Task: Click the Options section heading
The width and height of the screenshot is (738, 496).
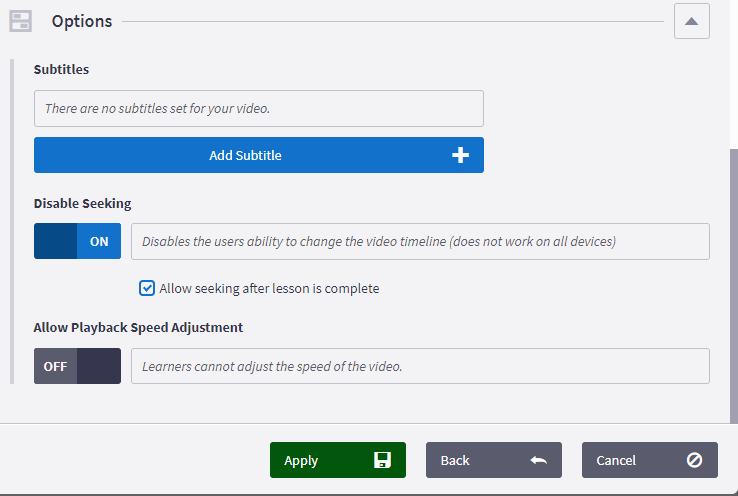Action: pyautogui.click(x=82, y=21)
